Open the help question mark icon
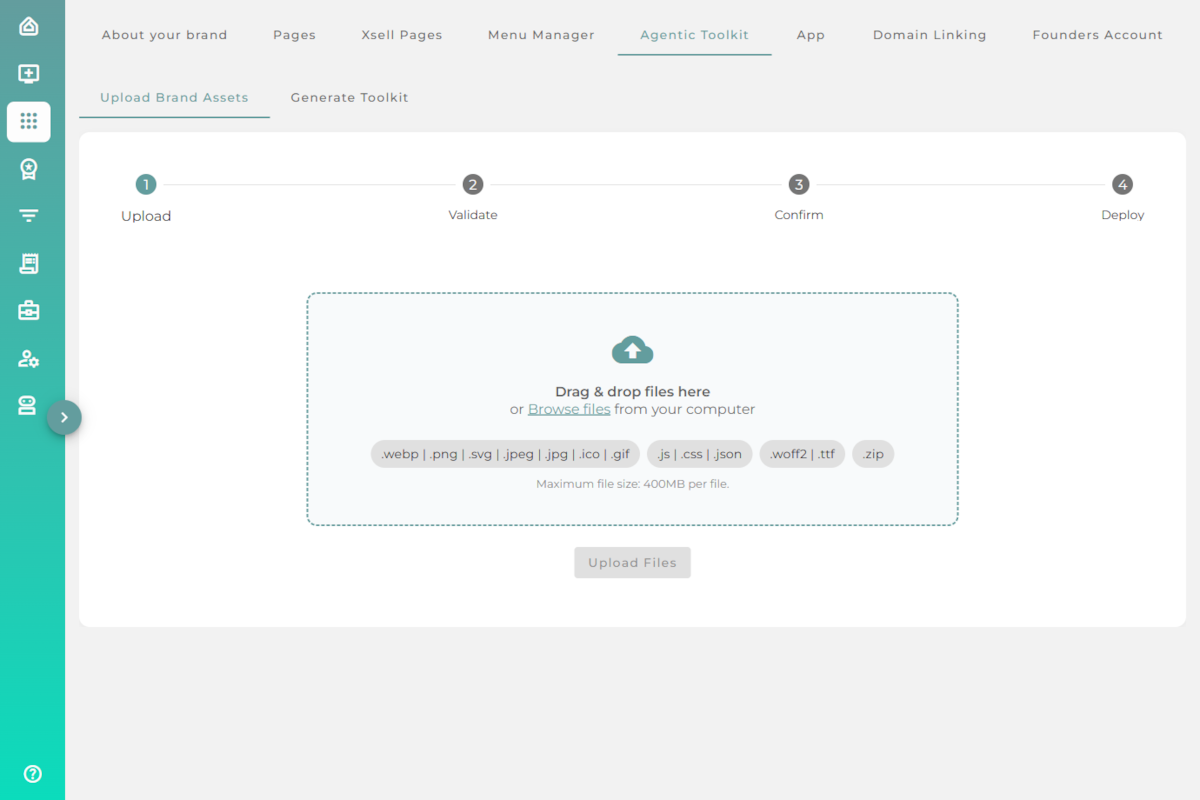The height and width of the screenshot is (800, 1200). click(33, 773)
